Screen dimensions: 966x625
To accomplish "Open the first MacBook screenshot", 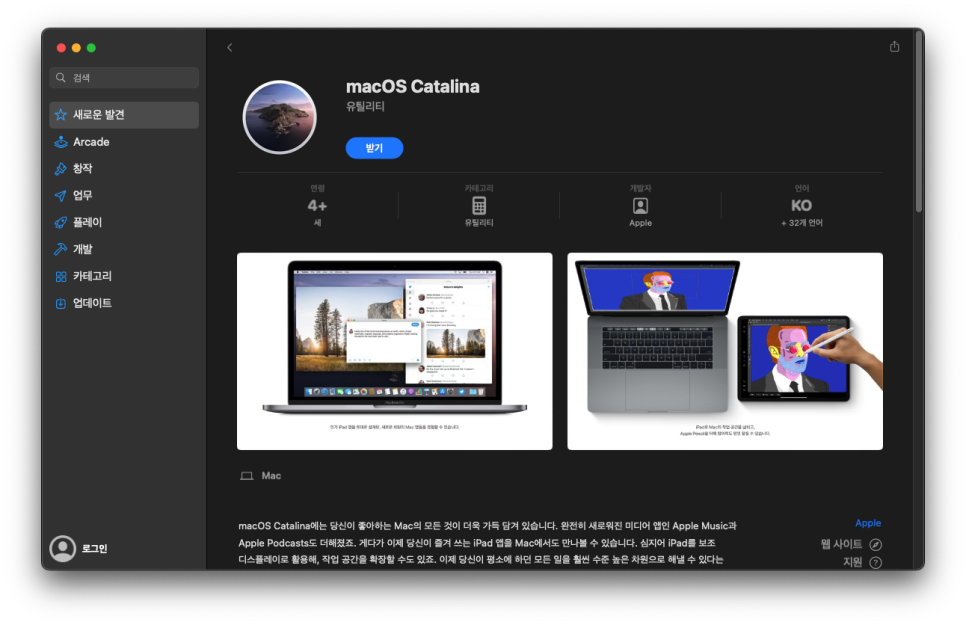I will (395, 351).
